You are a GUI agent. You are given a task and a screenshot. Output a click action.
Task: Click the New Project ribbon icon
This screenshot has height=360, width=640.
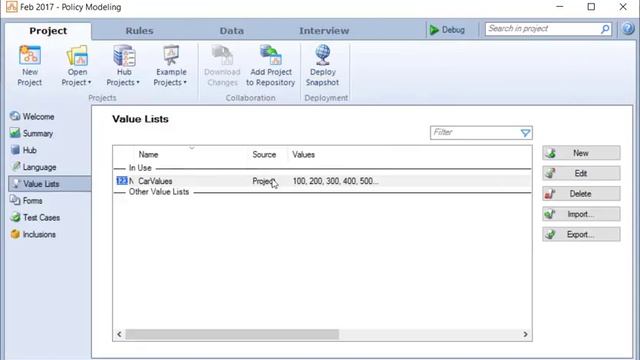[x=30, y=65]
